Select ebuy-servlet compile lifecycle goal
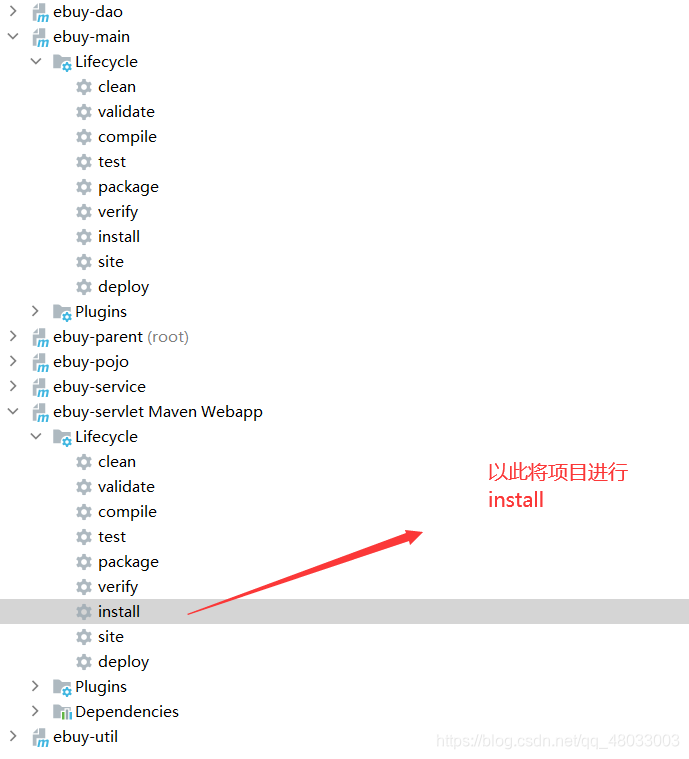The width and height of the screenshot is (689, 759). point(127,512)
